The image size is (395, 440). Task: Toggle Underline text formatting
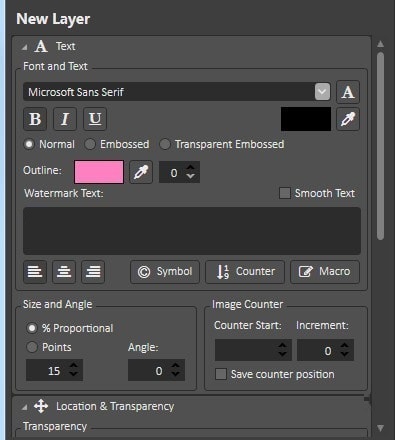[x=95, y=119]
